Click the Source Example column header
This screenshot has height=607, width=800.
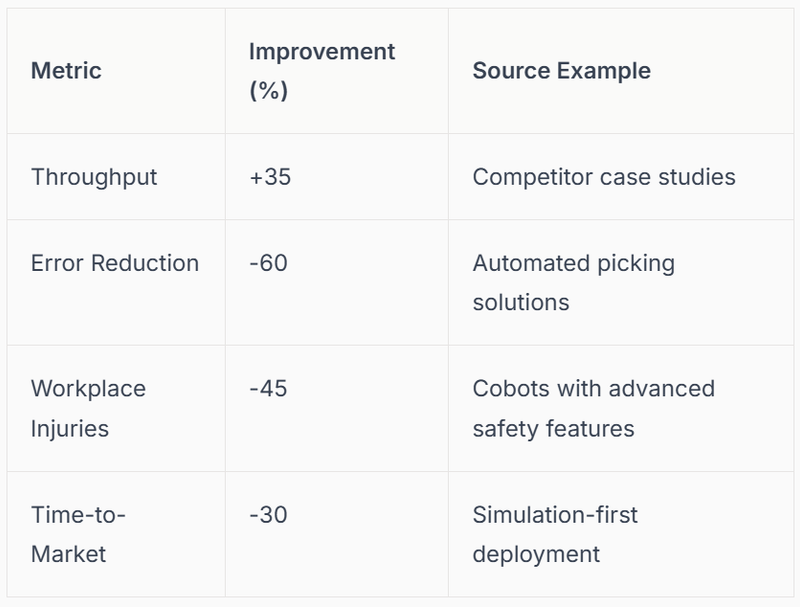pos(561,71)
